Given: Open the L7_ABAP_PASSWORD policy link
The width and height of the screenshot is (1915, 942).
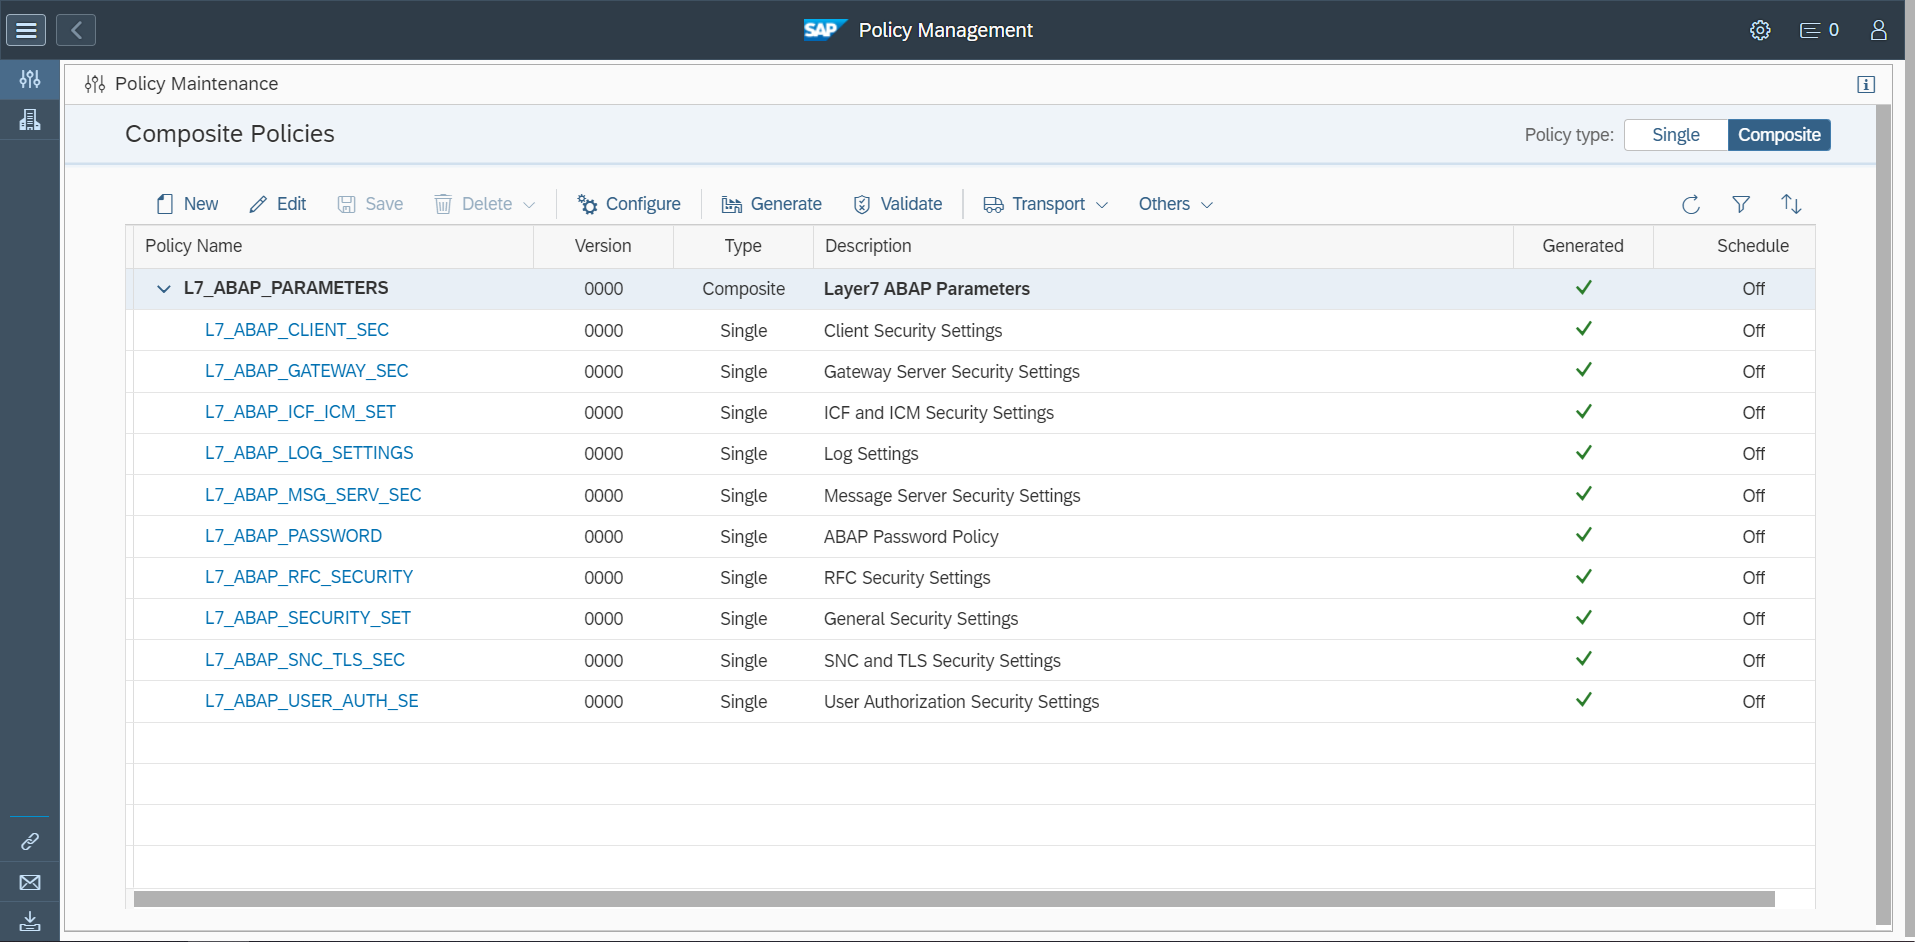Looking at the screenshot, I should (293, 536).
